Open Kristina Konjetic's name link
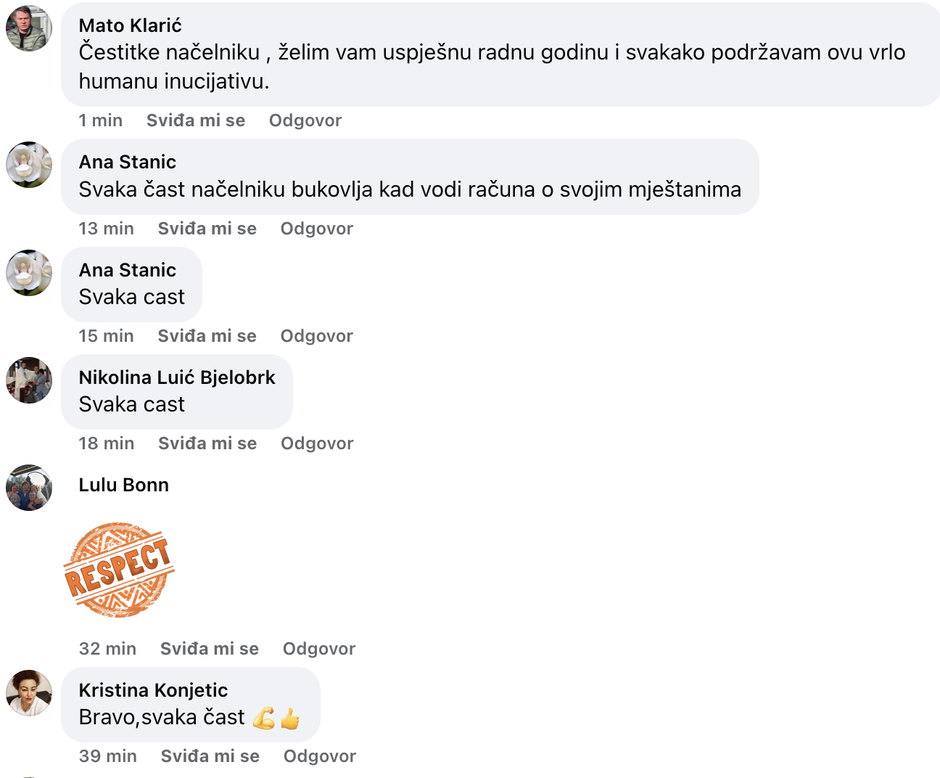 tap(153, 690)
